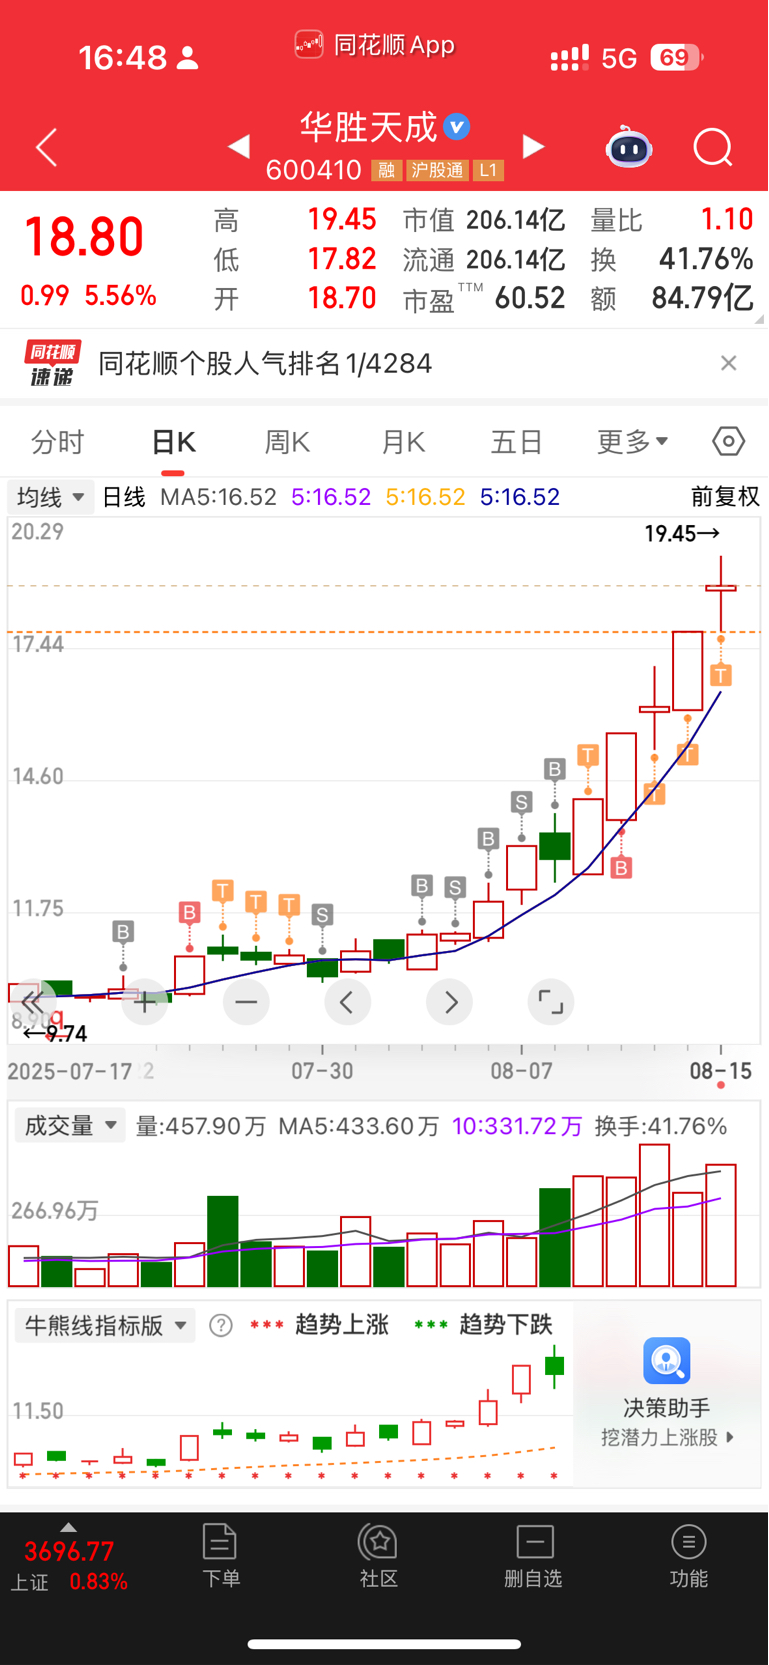The width and height of the screenshot is (769, 1665).
Task: Open the 牛熊线指标版 dropdown
Action: click(105, 1326)
